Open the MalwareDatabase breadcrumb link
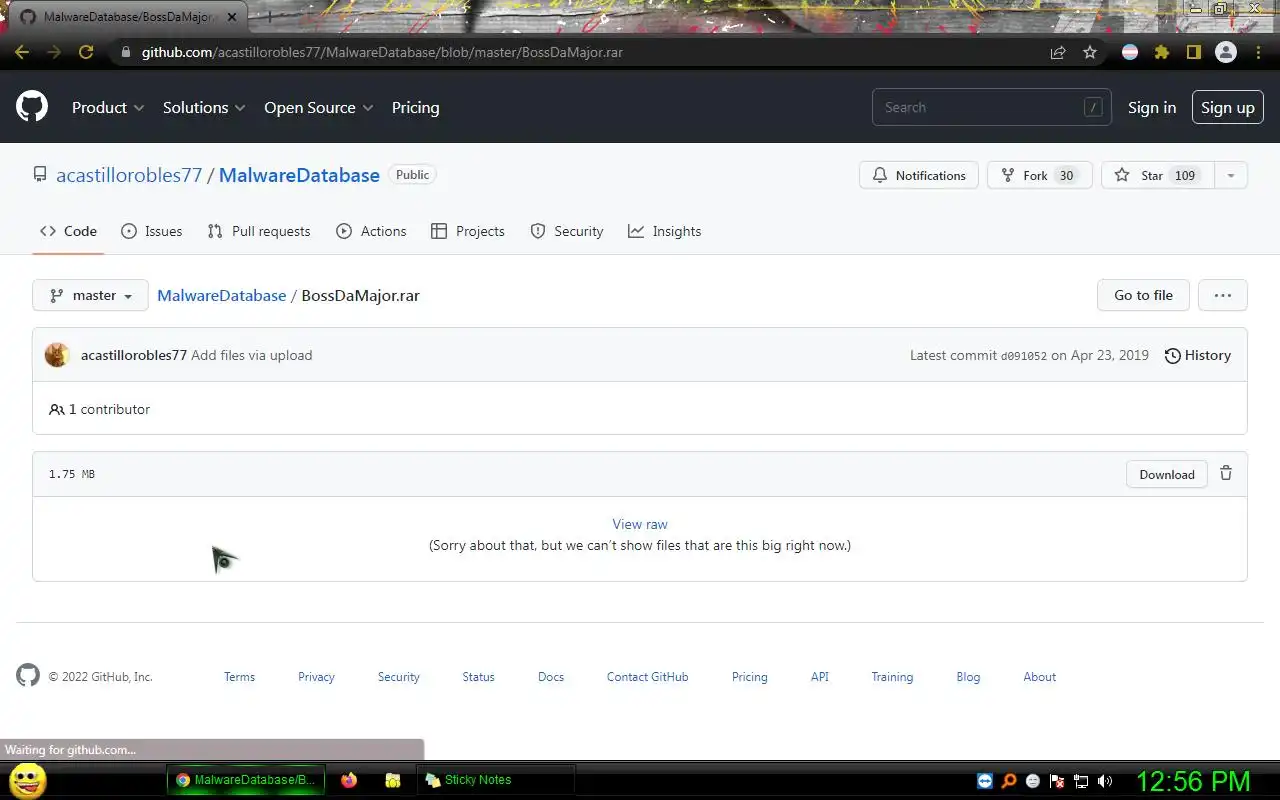1280x800 pixels. tap(221, 295)
